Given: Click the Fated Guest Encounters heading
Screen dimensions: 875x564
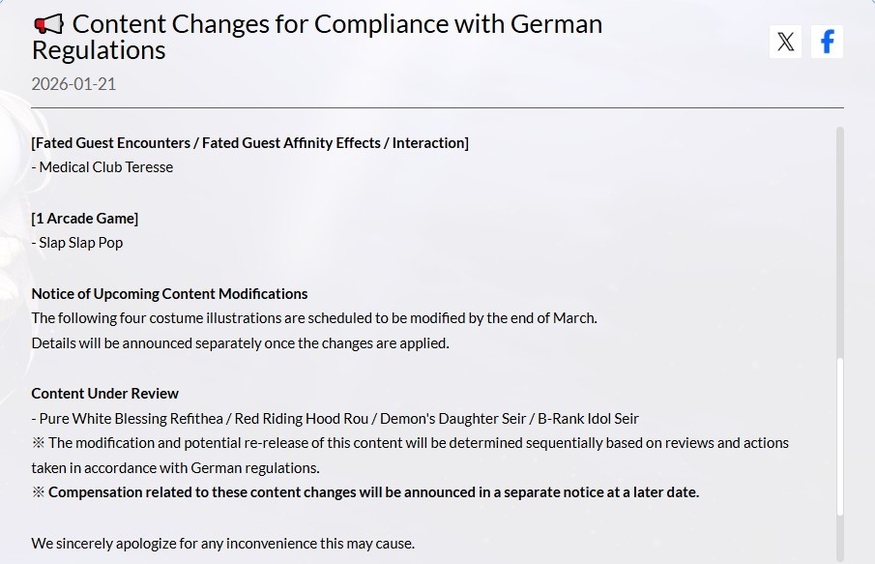Looking at the screenshot, I should (x=250, y=143).
